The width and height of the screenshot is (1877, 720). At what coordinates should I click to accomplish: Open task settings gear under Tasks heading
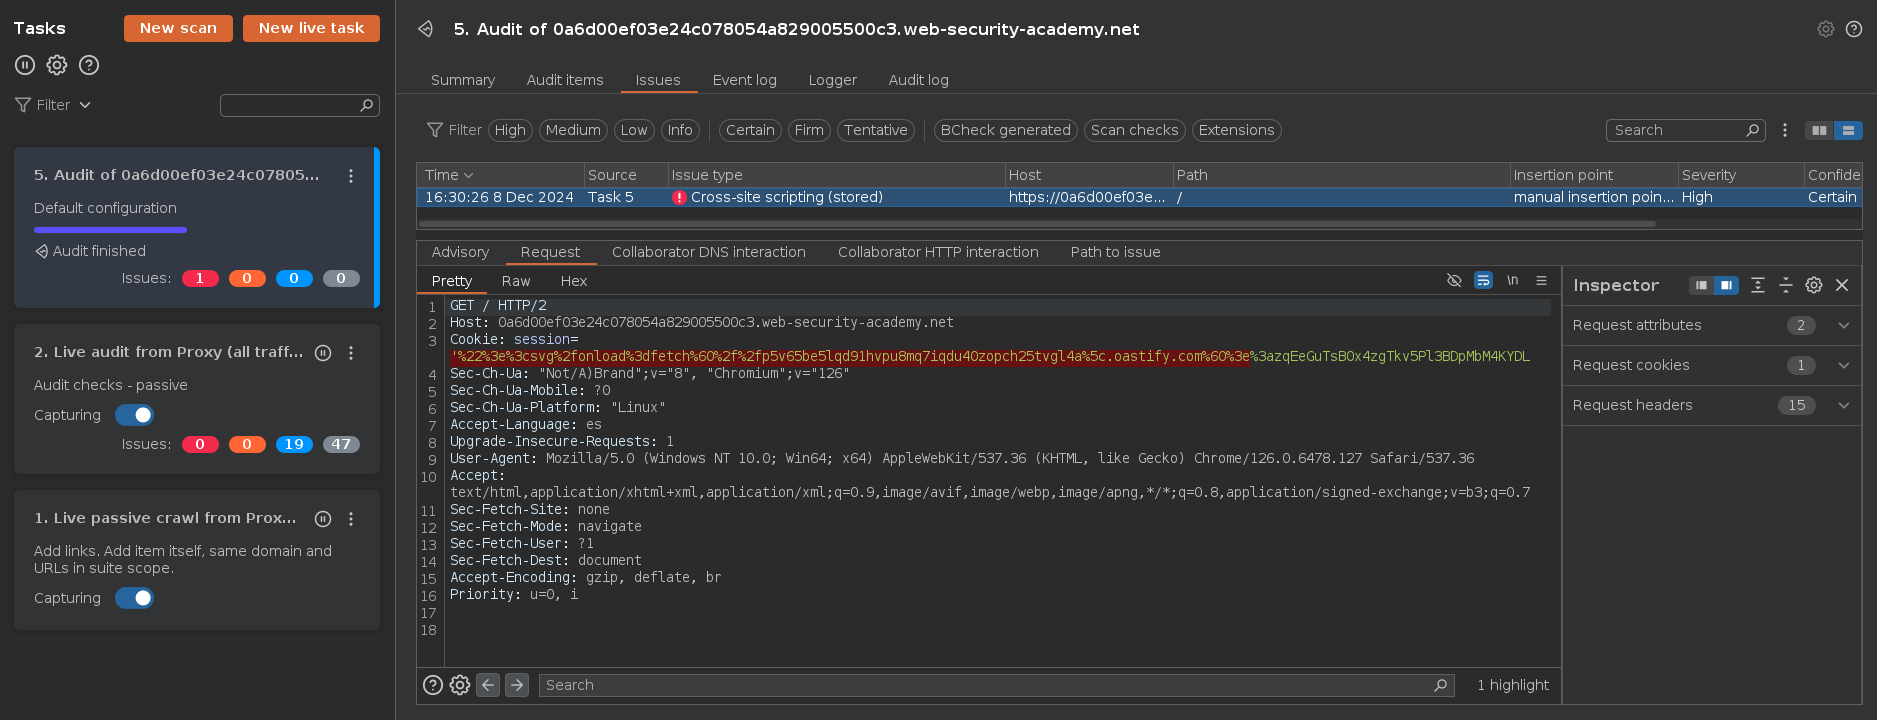pyautogui.click(x=57, y=65)
